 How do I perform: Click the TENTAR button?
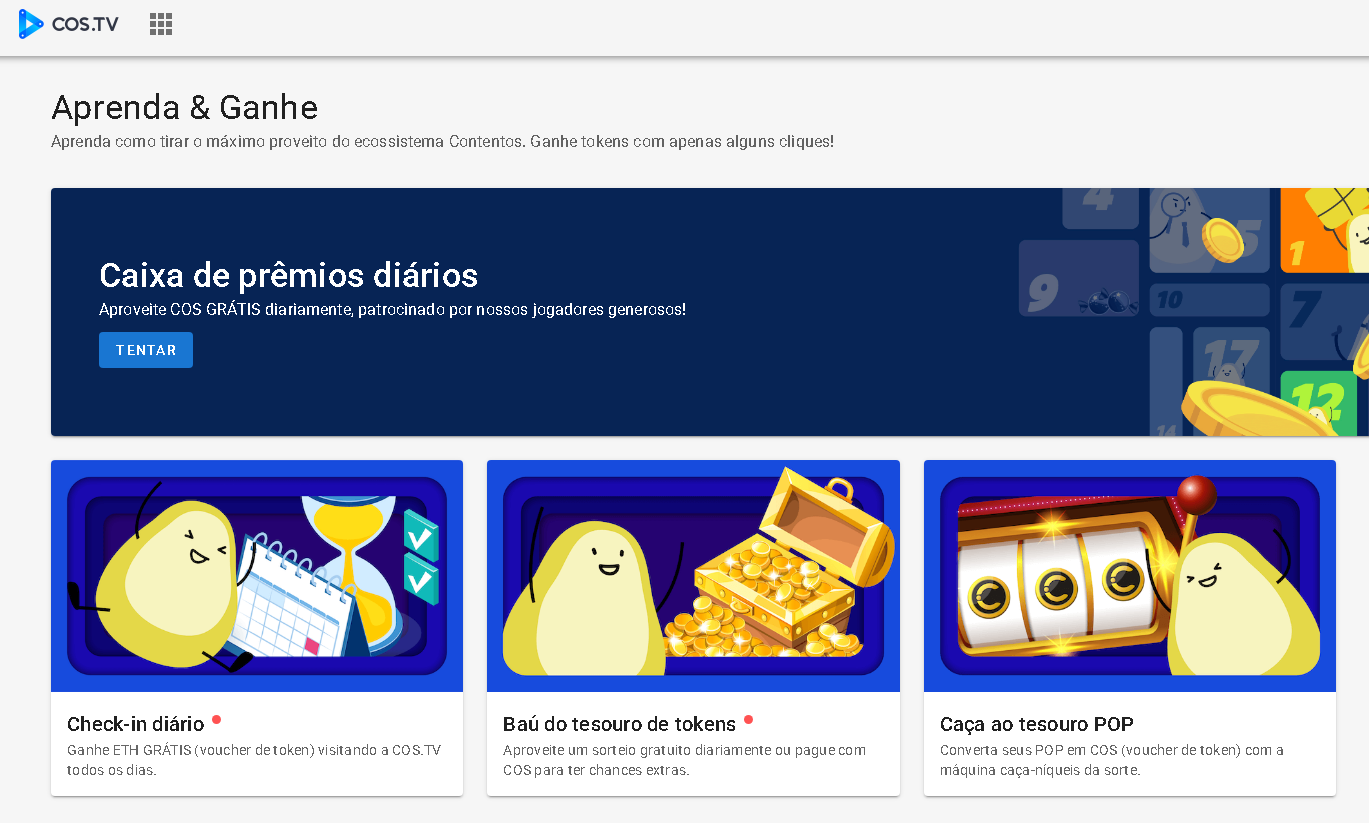[x=146, y=350]
